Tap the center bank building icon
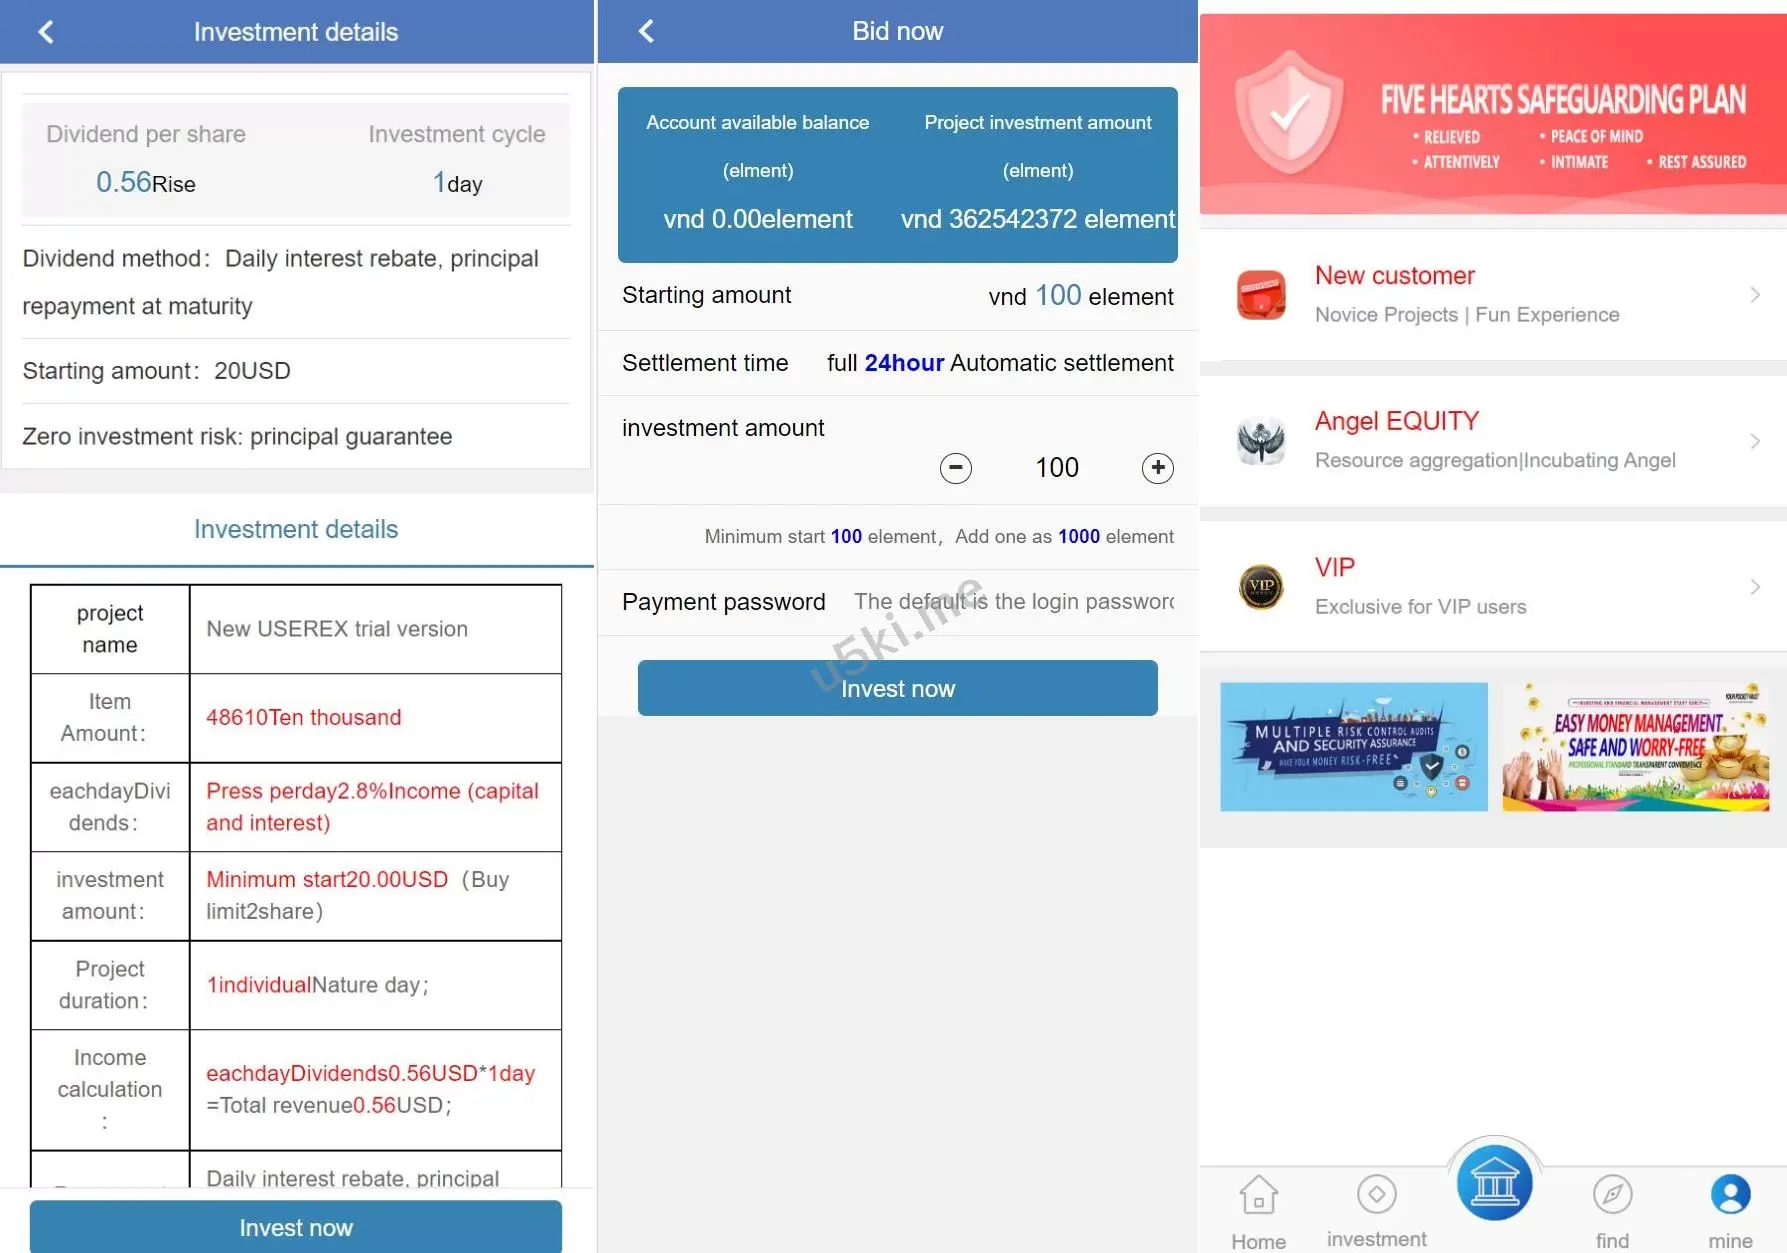This screenshot has height=1253, width=1787. 1494,1184
